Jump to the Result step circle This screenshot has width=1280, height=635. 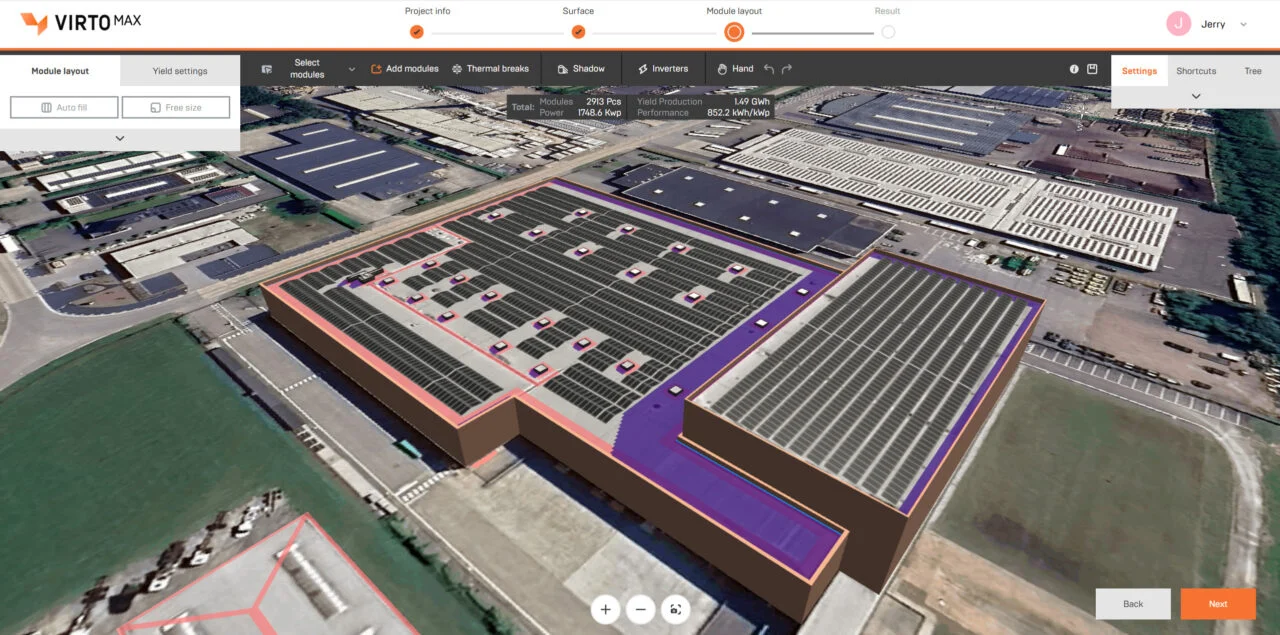(888, 32)
